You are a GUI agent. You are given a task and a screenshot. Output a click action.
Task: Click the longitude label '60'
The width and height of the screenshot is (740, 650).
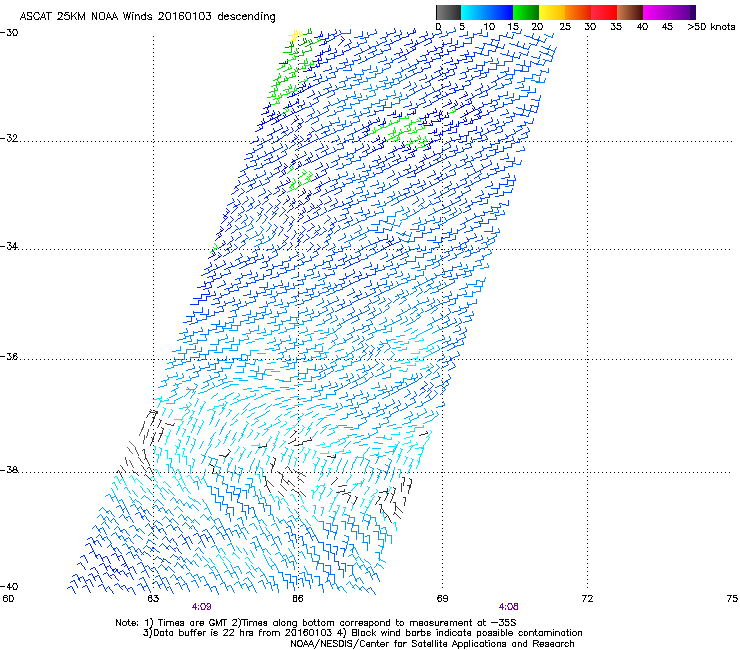tap(8, 599)
